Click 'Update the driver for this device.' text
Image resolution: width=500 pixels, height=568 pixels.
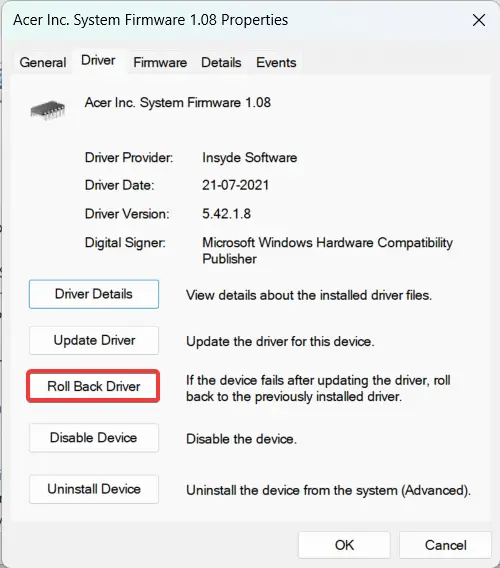click(280, 342)
